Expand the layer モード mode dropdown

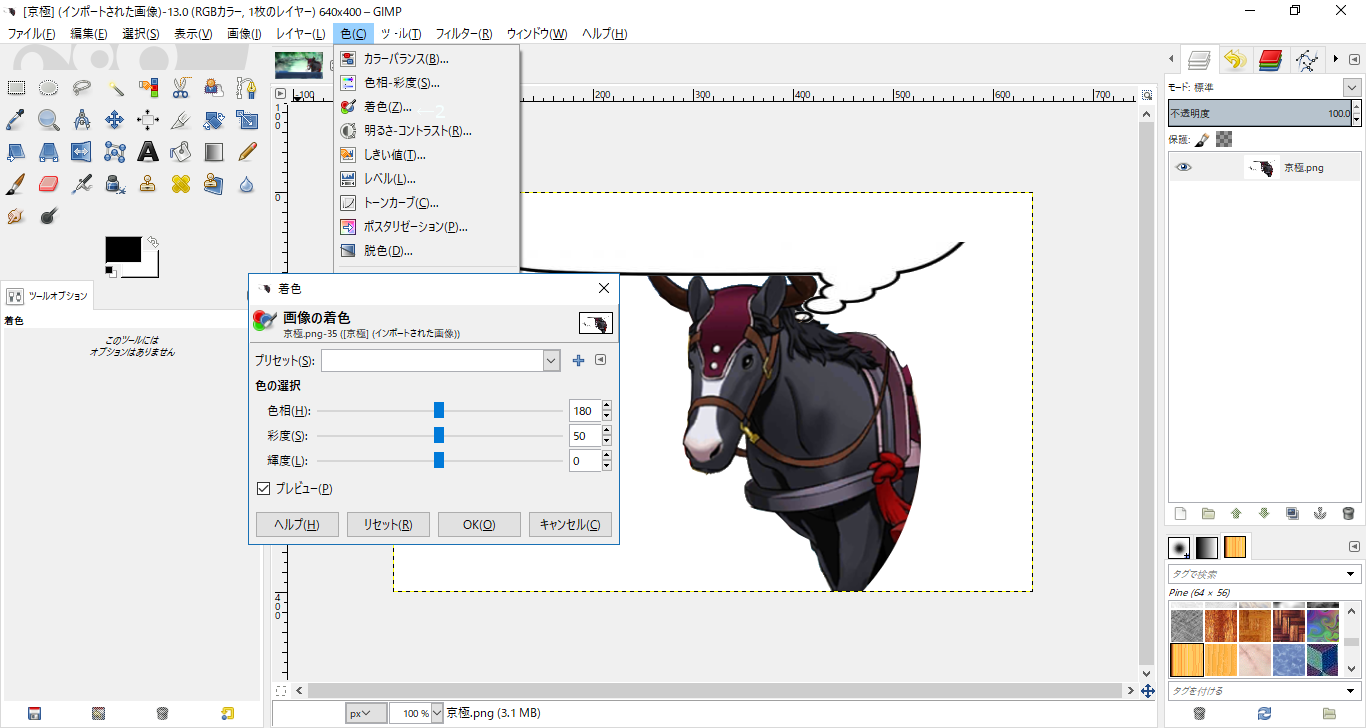click(1352, 88)
